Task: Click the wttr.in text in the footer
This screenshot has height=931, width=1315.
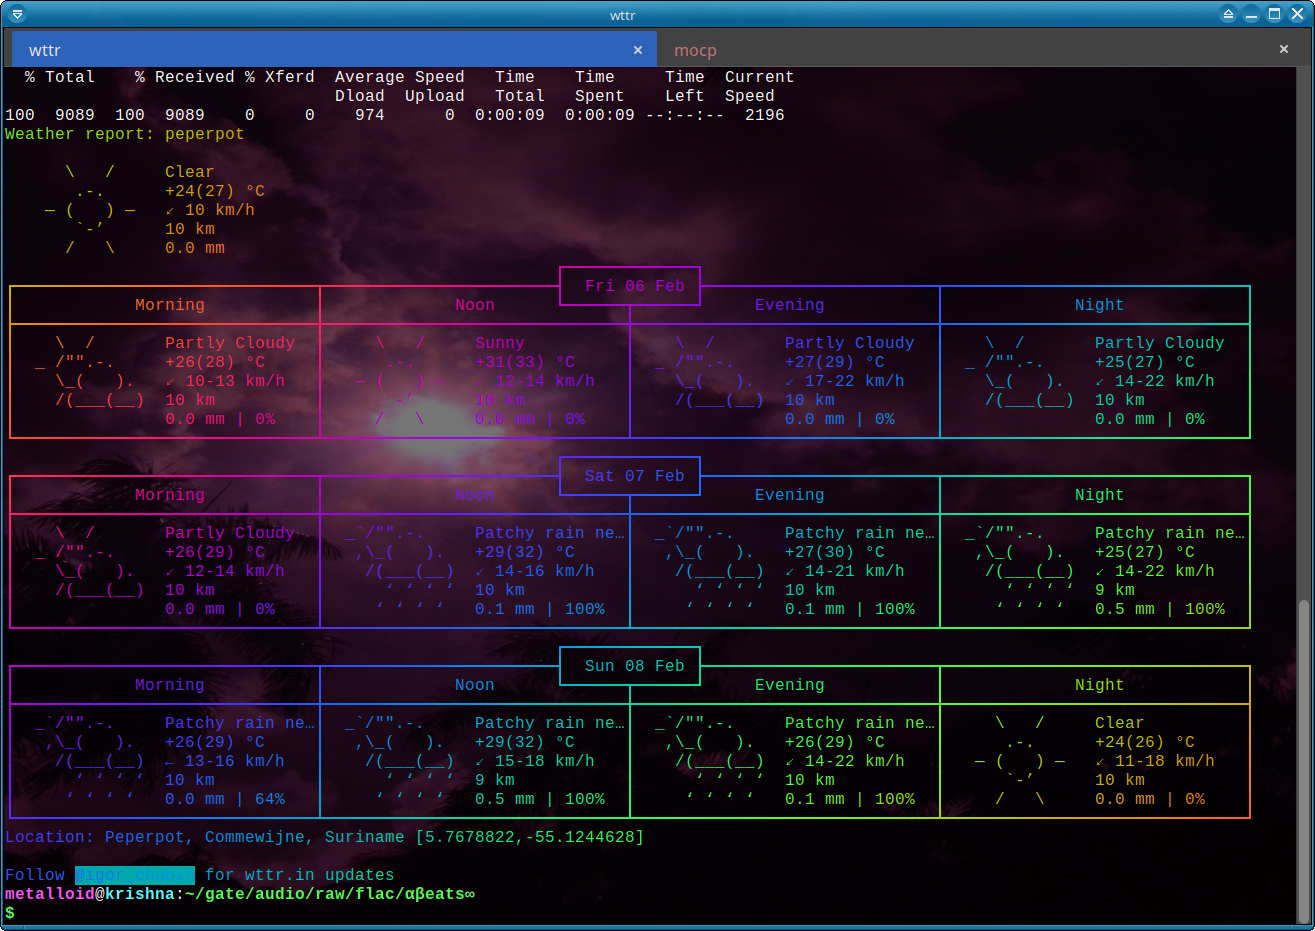Action: [274, 875]
